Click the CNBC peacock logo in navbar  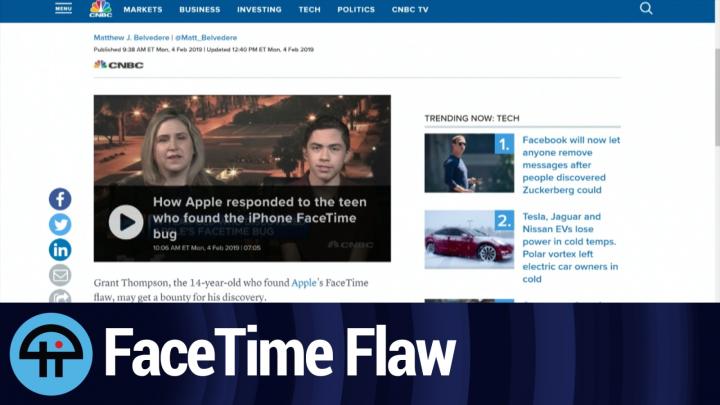pyautogui.click(x=100, y=9)
